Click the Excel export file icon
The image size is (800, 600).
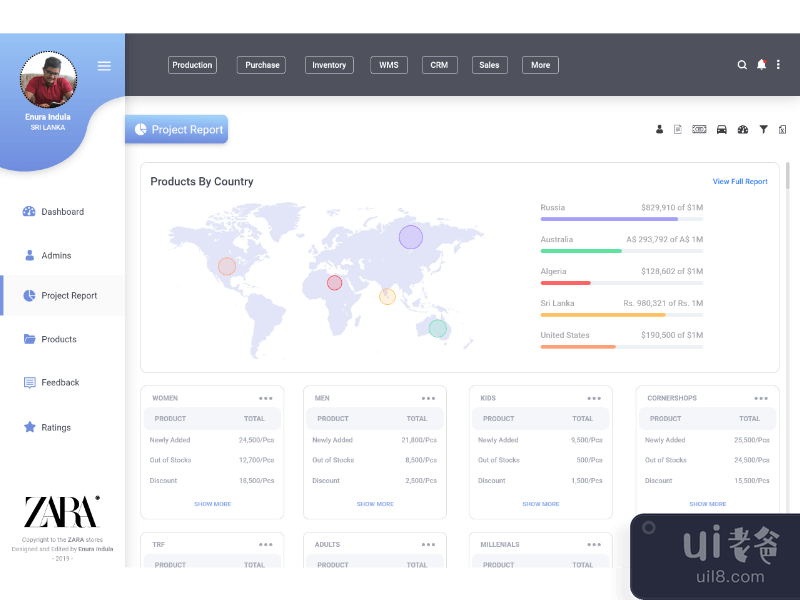782,129
